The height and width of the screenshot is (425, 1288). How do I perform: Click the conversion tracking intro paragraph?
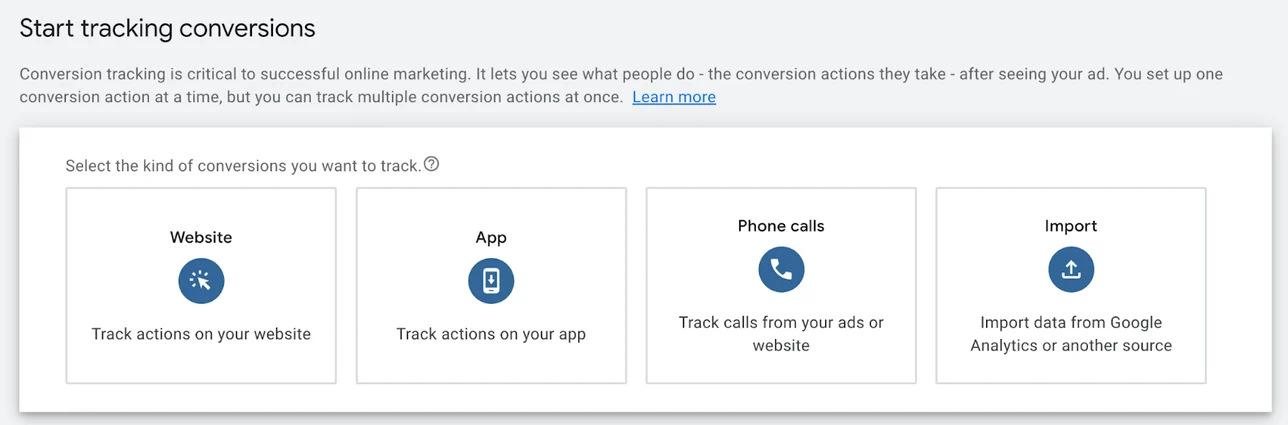[500, 75]
